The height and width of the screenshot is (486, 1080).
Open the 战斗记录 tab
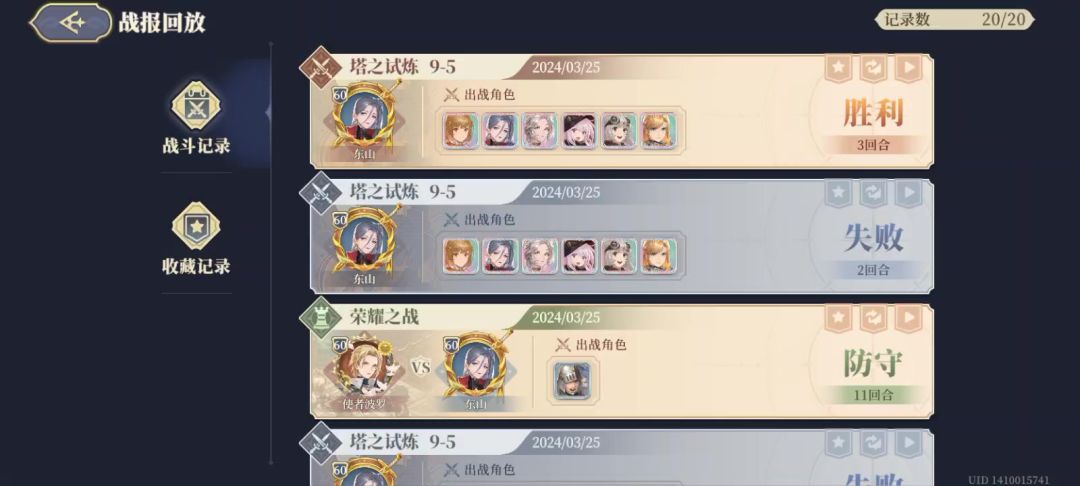click(196, 118)
